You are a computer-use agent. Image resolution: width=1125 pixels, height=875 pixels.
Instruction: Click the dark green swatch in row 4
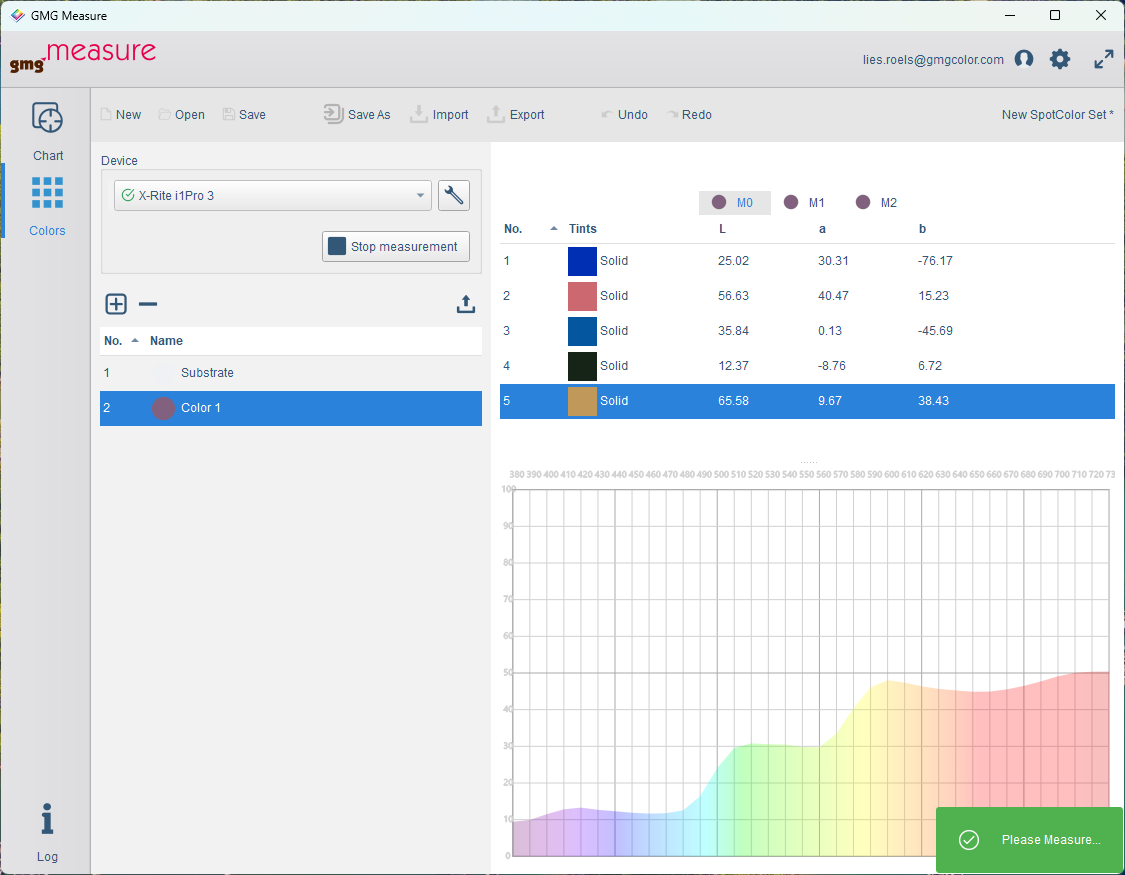[583, 366]
